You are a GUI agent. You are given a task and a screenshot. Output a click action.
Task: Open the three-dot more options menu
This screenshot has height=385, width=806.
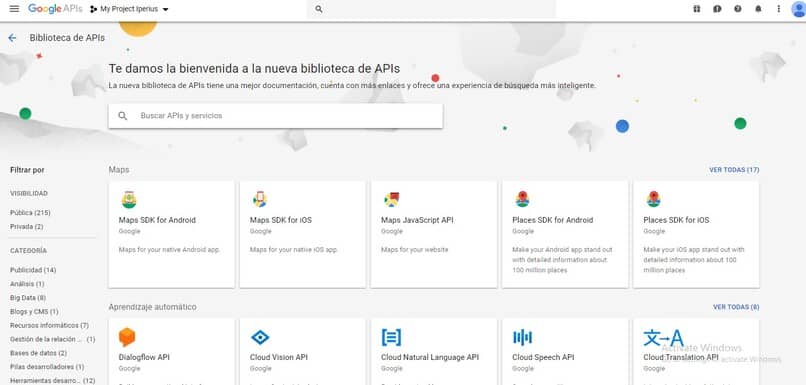coord(779,9)
